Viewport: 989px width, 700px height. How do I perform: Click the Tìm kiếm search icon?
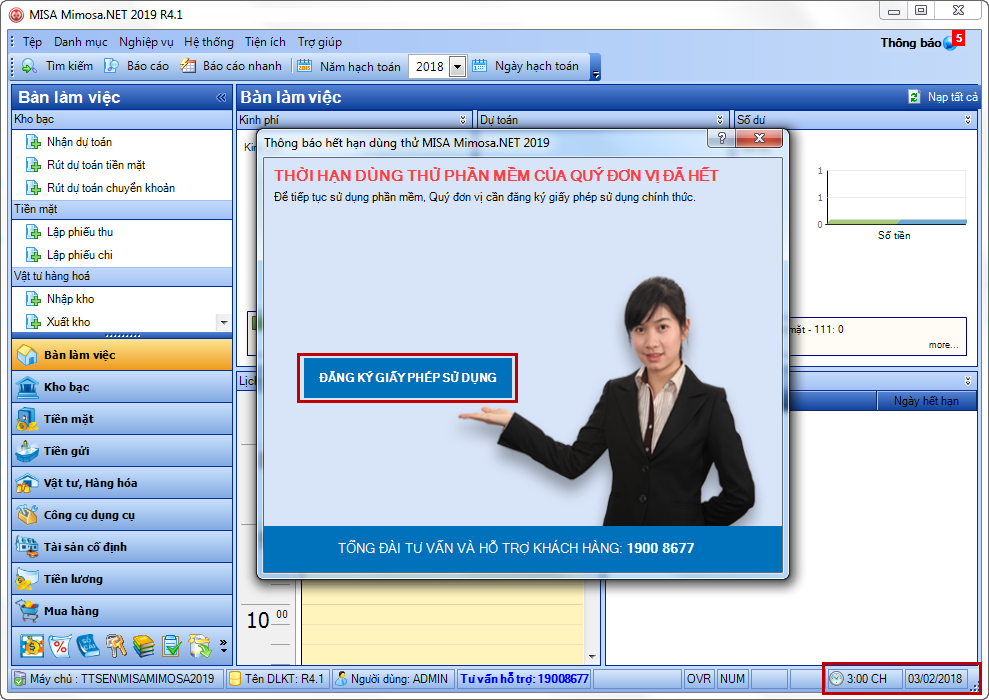click(x=29, y=66)
